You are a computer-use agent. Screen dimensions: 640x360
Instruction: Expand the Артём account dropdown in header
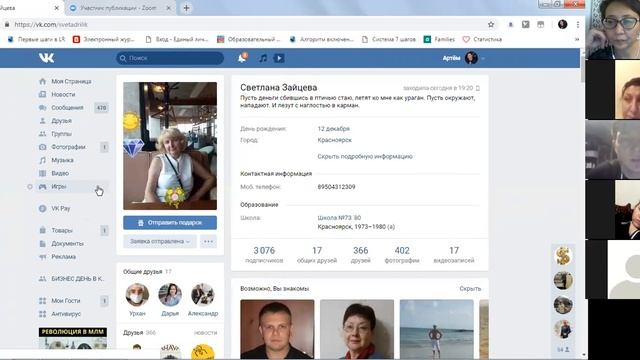(464, 58)
